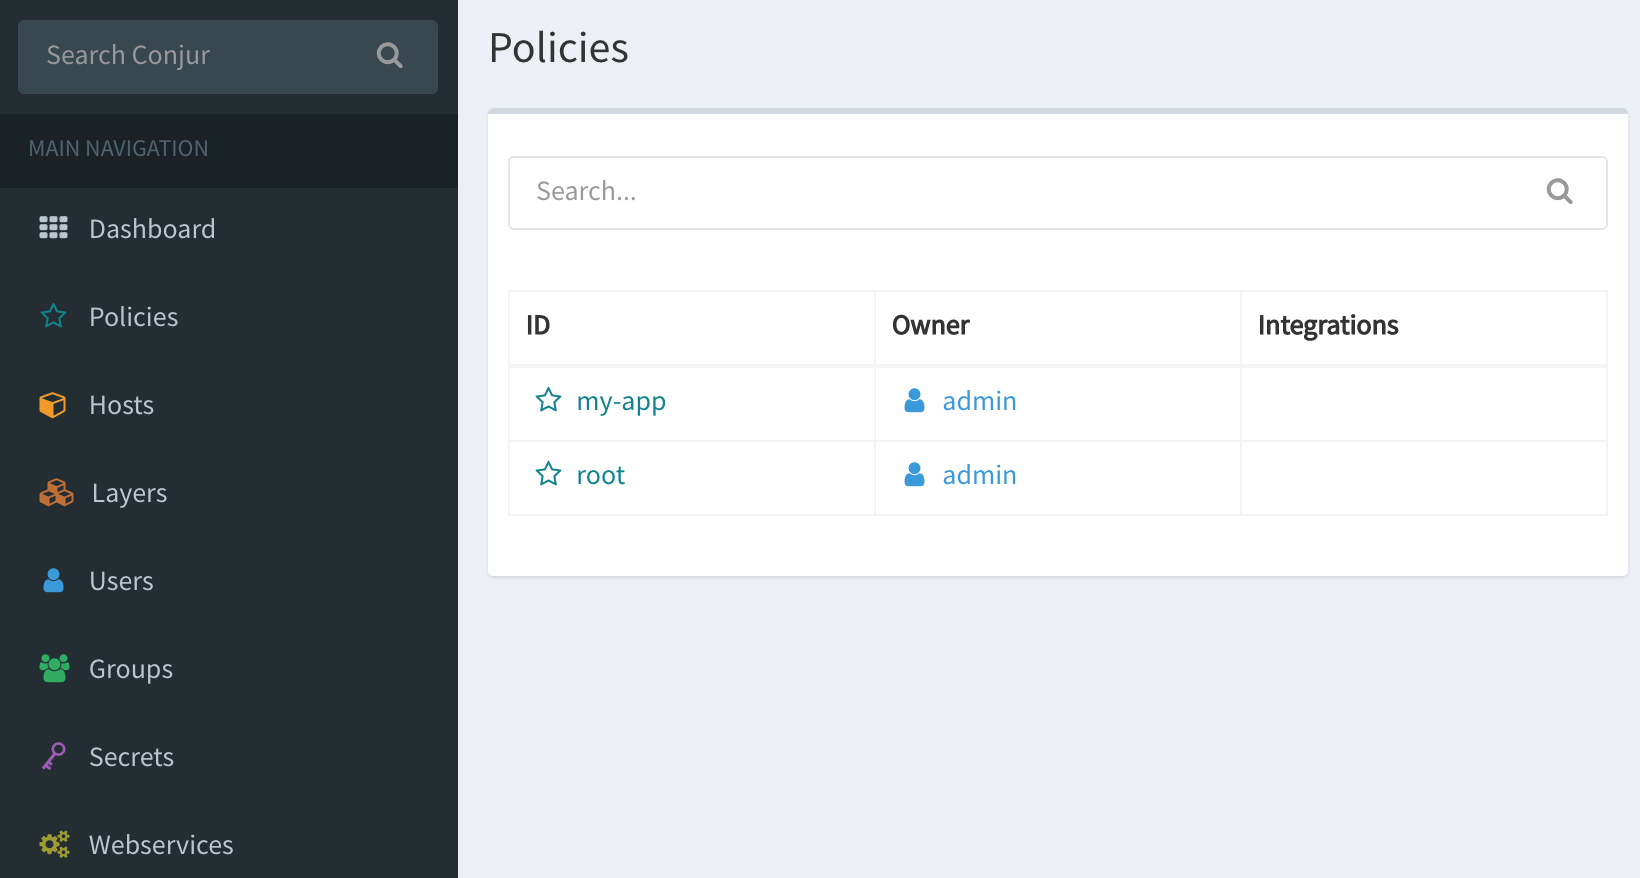The height and width of the screenshot is (878, 1640).
Task: Click the Search Conjur magnifier icon
Action: click(389, 56)
